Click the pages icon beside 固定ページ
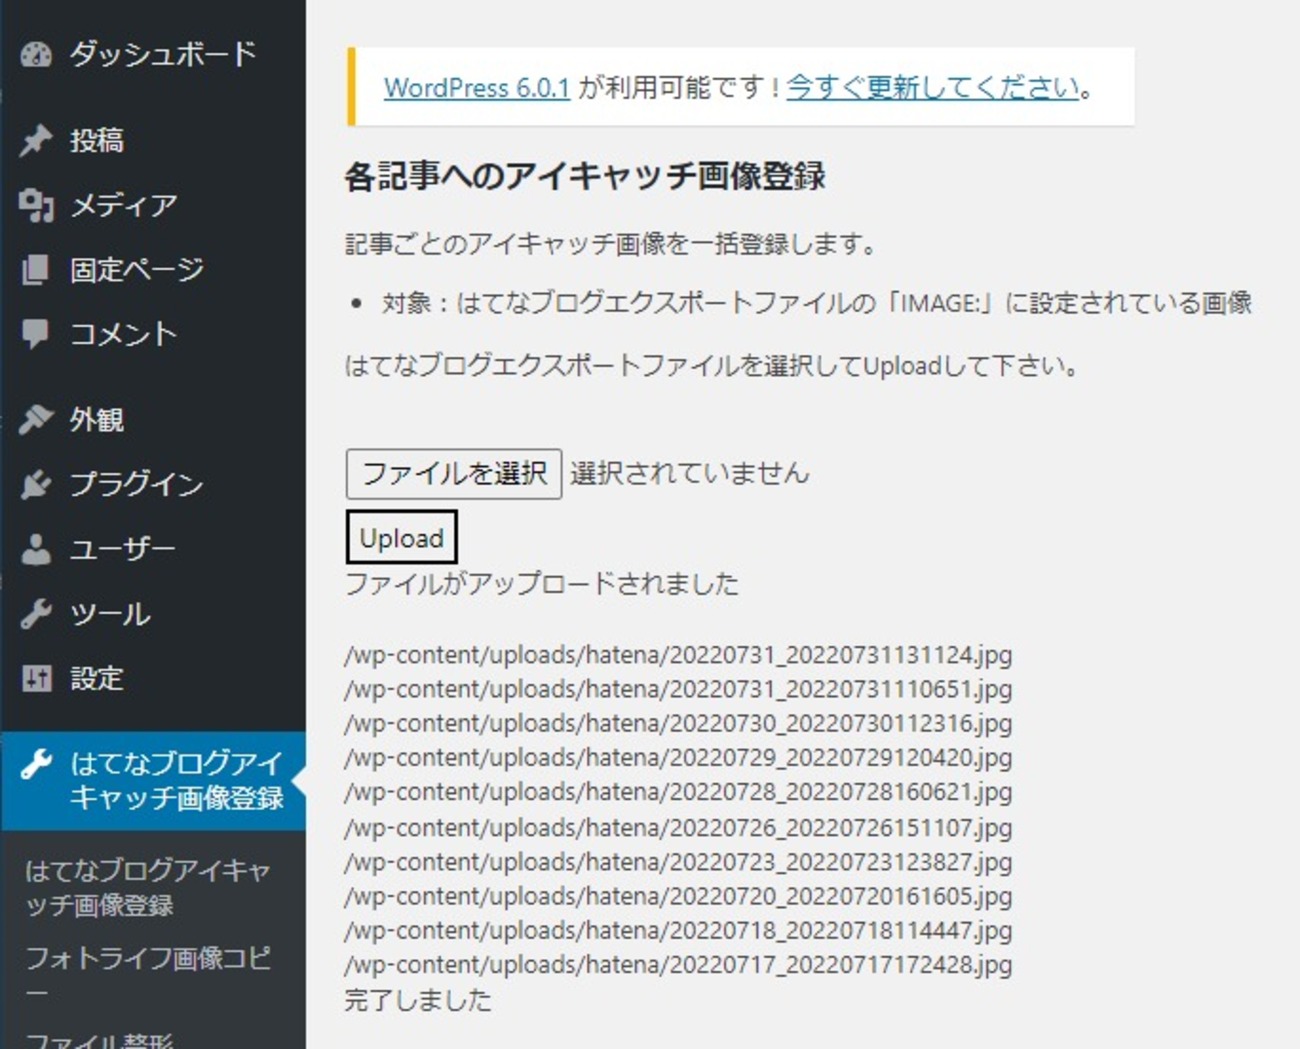The image size is (1300, 1049). point(36,270)
